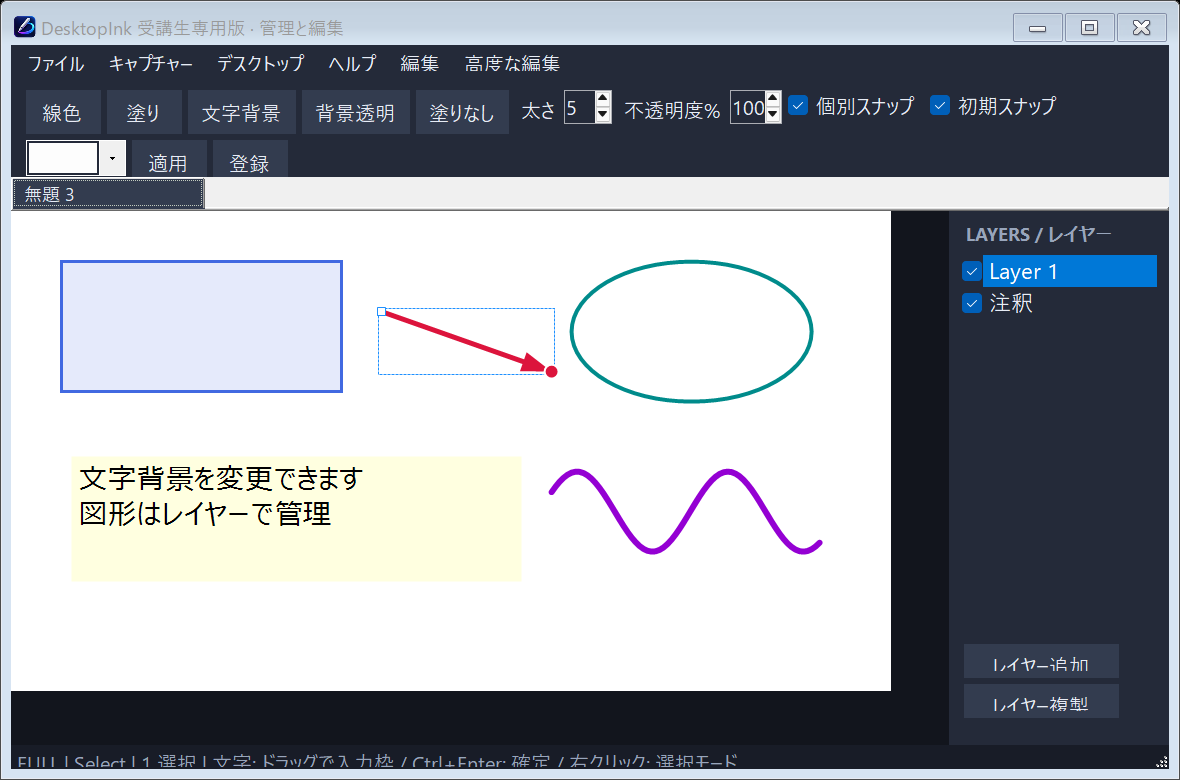Click the レイヤー追加 button

(x=1041, y=661)
